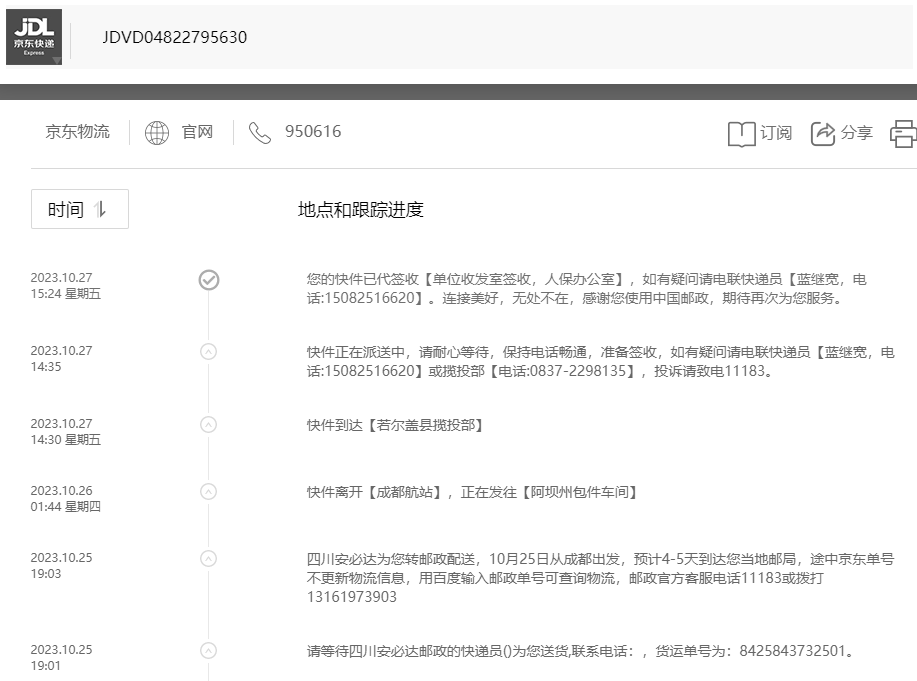Click tracking number field JDVD04822795630
This screenshot has width=917, height=681.
tap(174, 37)
